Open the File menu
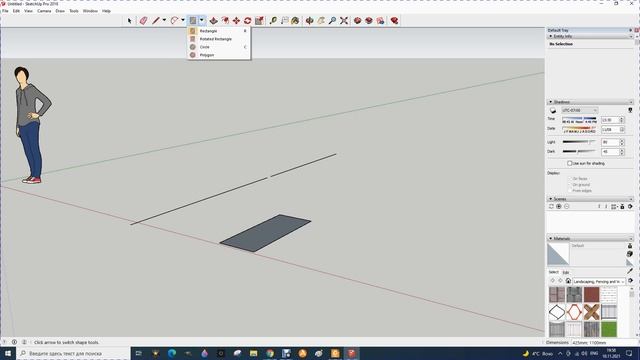Image resolution: width=640 pixels, height=360 pixels. click(5, 11)
